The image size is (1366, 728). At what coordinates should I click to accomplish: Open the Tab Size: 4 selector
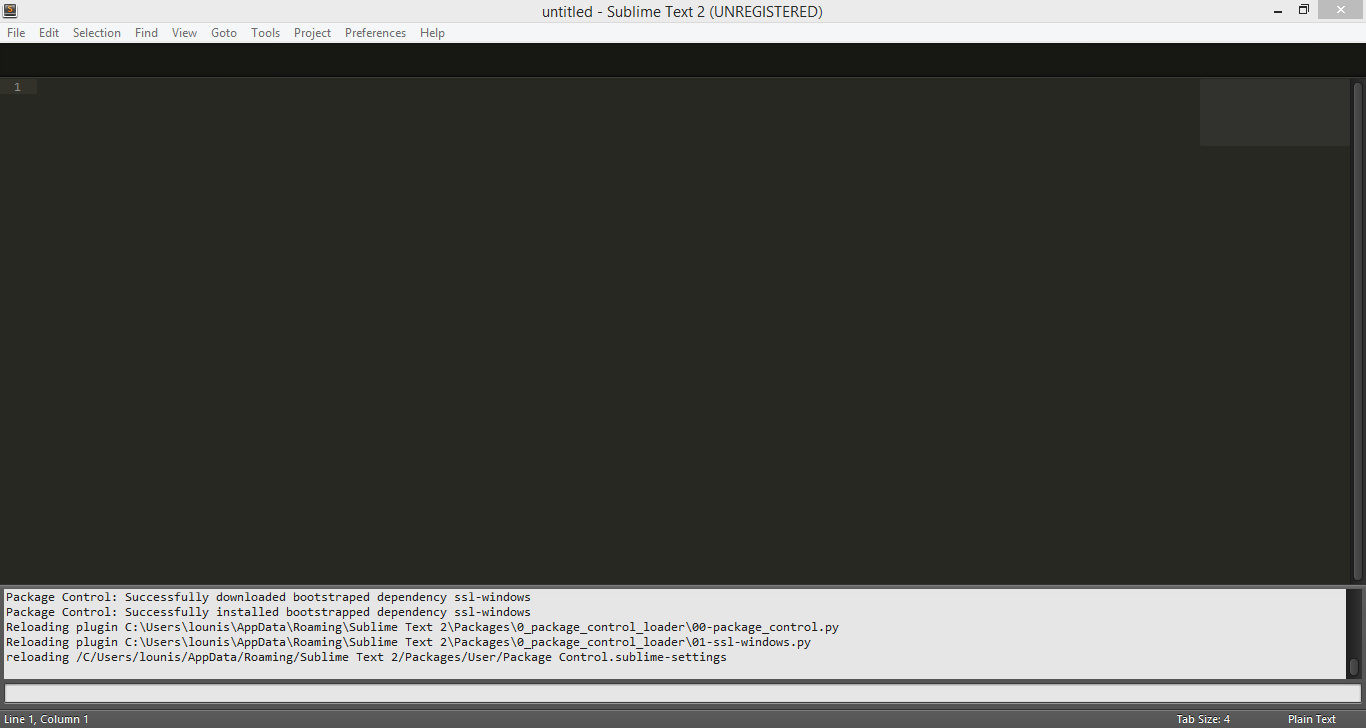point(1203,719)
